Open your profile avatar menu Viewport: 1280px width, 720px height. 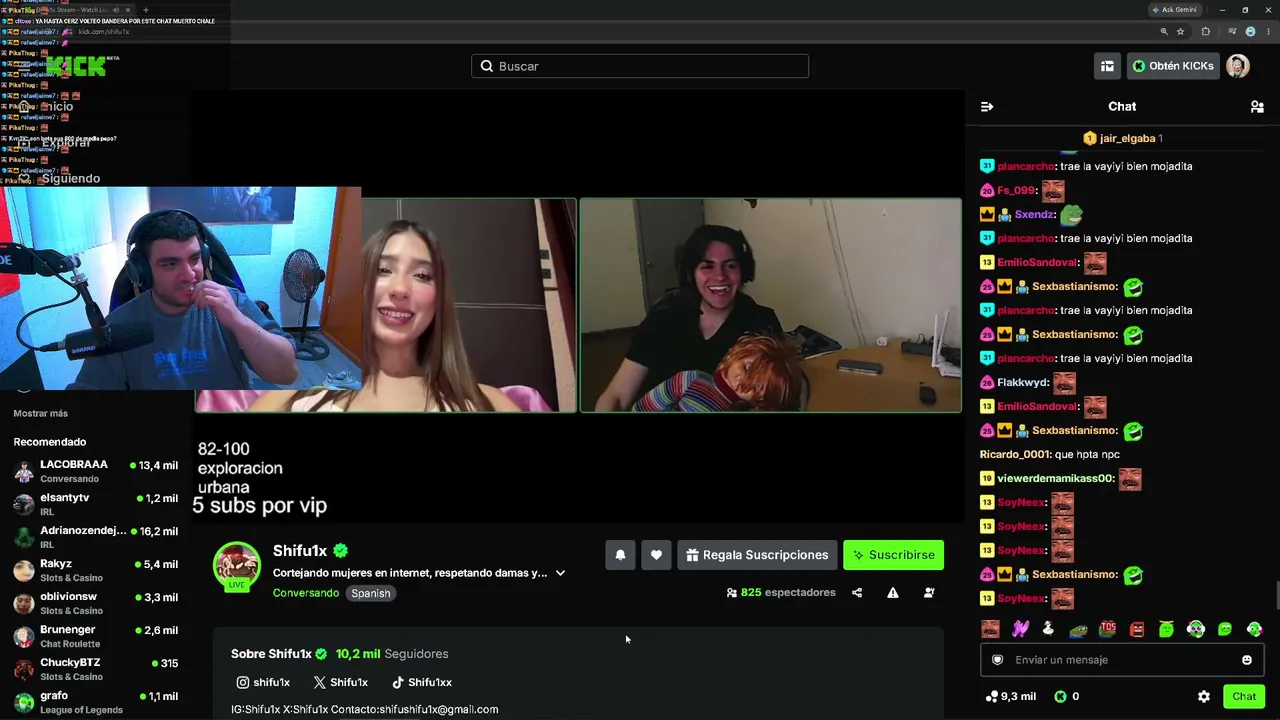click(x=1238, y=66)
